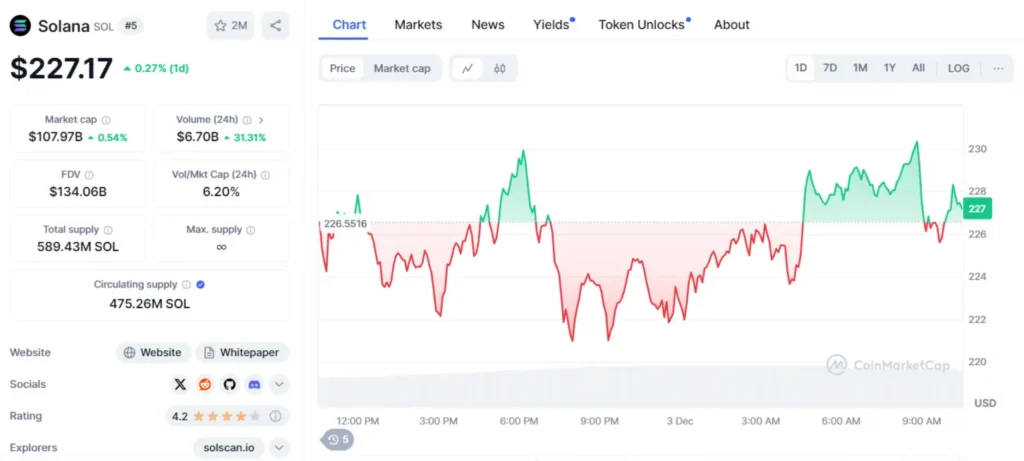The height and width of the screenshot is (461, 1024).
Task: Open the Yields tab
Action: pos(552,25)
